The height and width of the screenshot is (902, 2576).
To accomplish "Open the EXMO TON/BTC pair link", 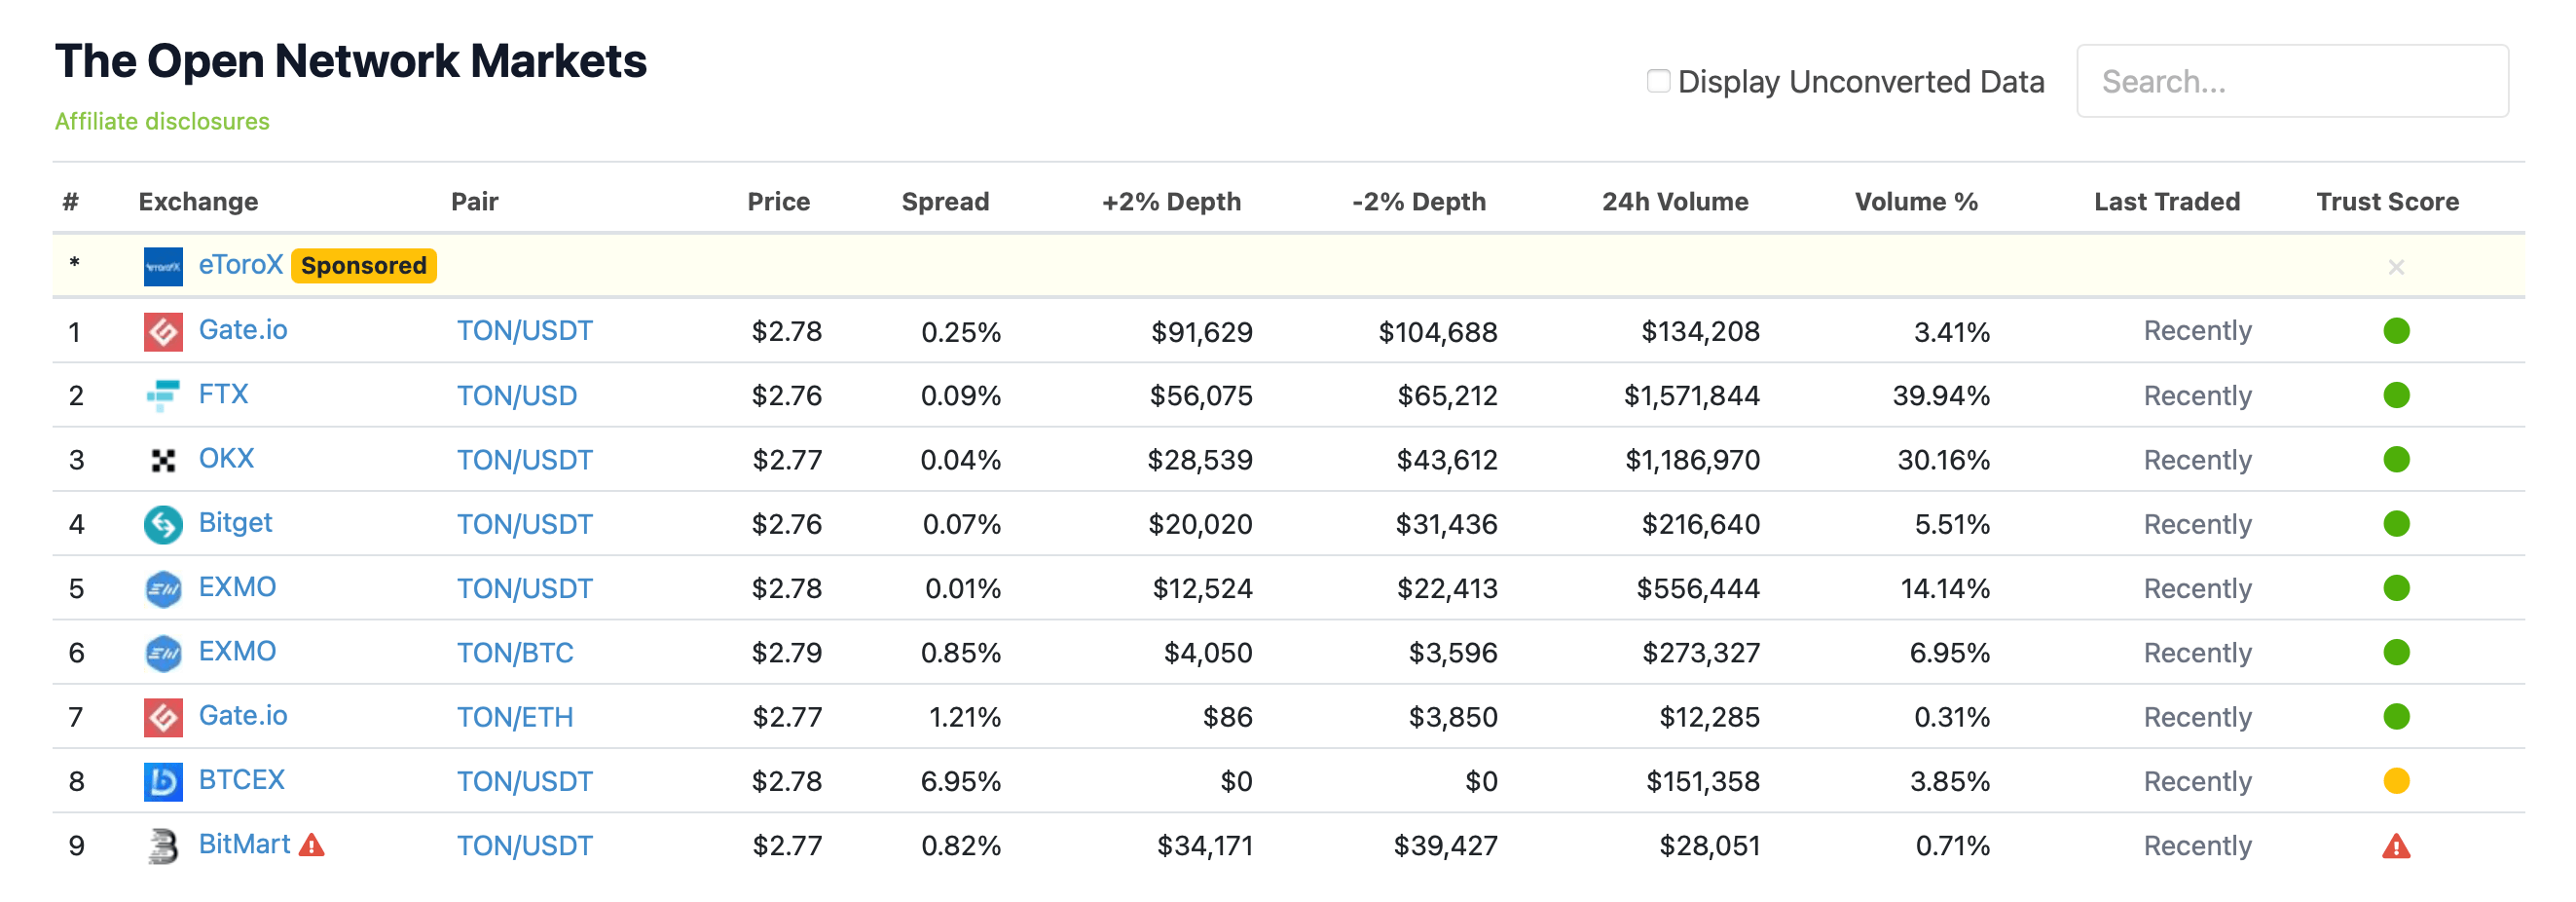I will [514, 653].
